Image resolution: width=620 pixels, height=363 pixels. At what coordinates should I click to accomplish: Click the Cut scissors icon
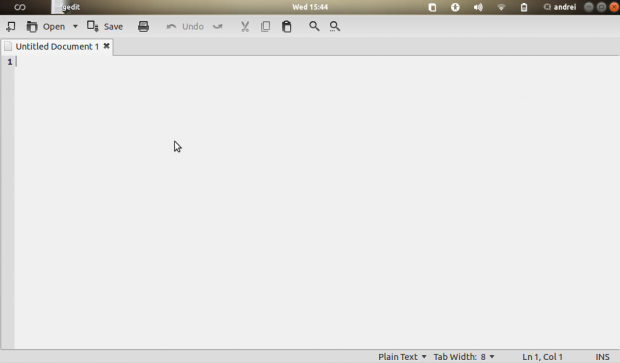pos(245,26)
